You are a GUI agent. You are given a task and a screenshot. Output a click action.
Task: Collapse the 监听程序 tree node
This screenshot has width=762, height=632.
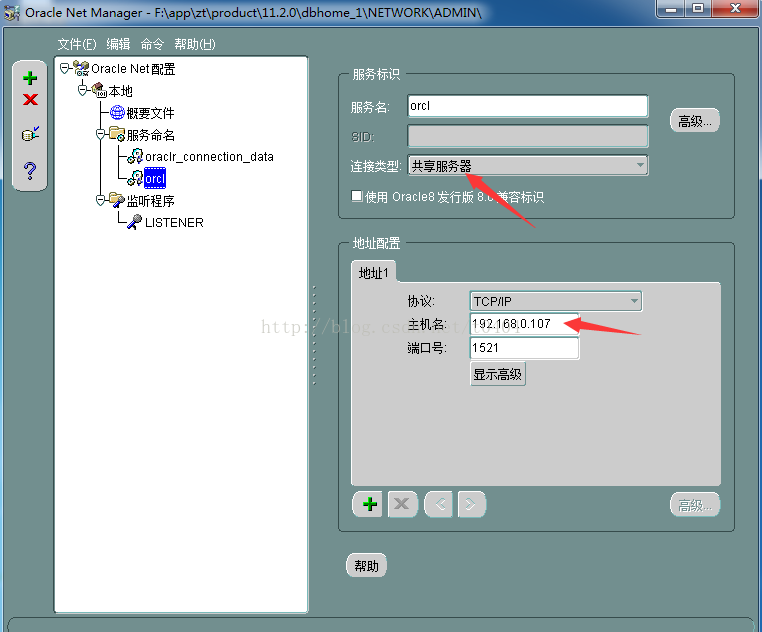tap(101, 200)
